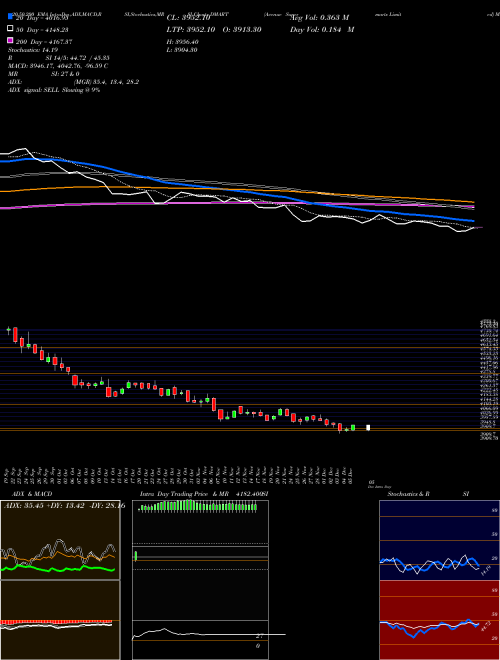This screenshot has height=660, width=500.
Task: Click the '05 Dec' date axis label
Action: point(350,476)
